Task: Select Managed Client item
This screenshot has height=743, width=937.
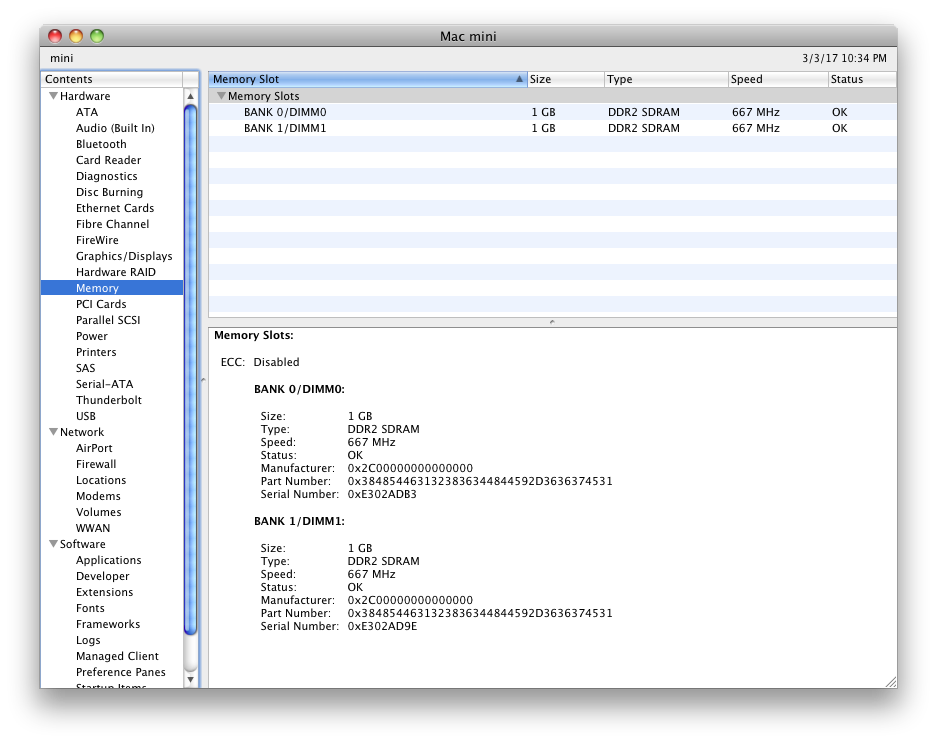Action: click(117, 656)
